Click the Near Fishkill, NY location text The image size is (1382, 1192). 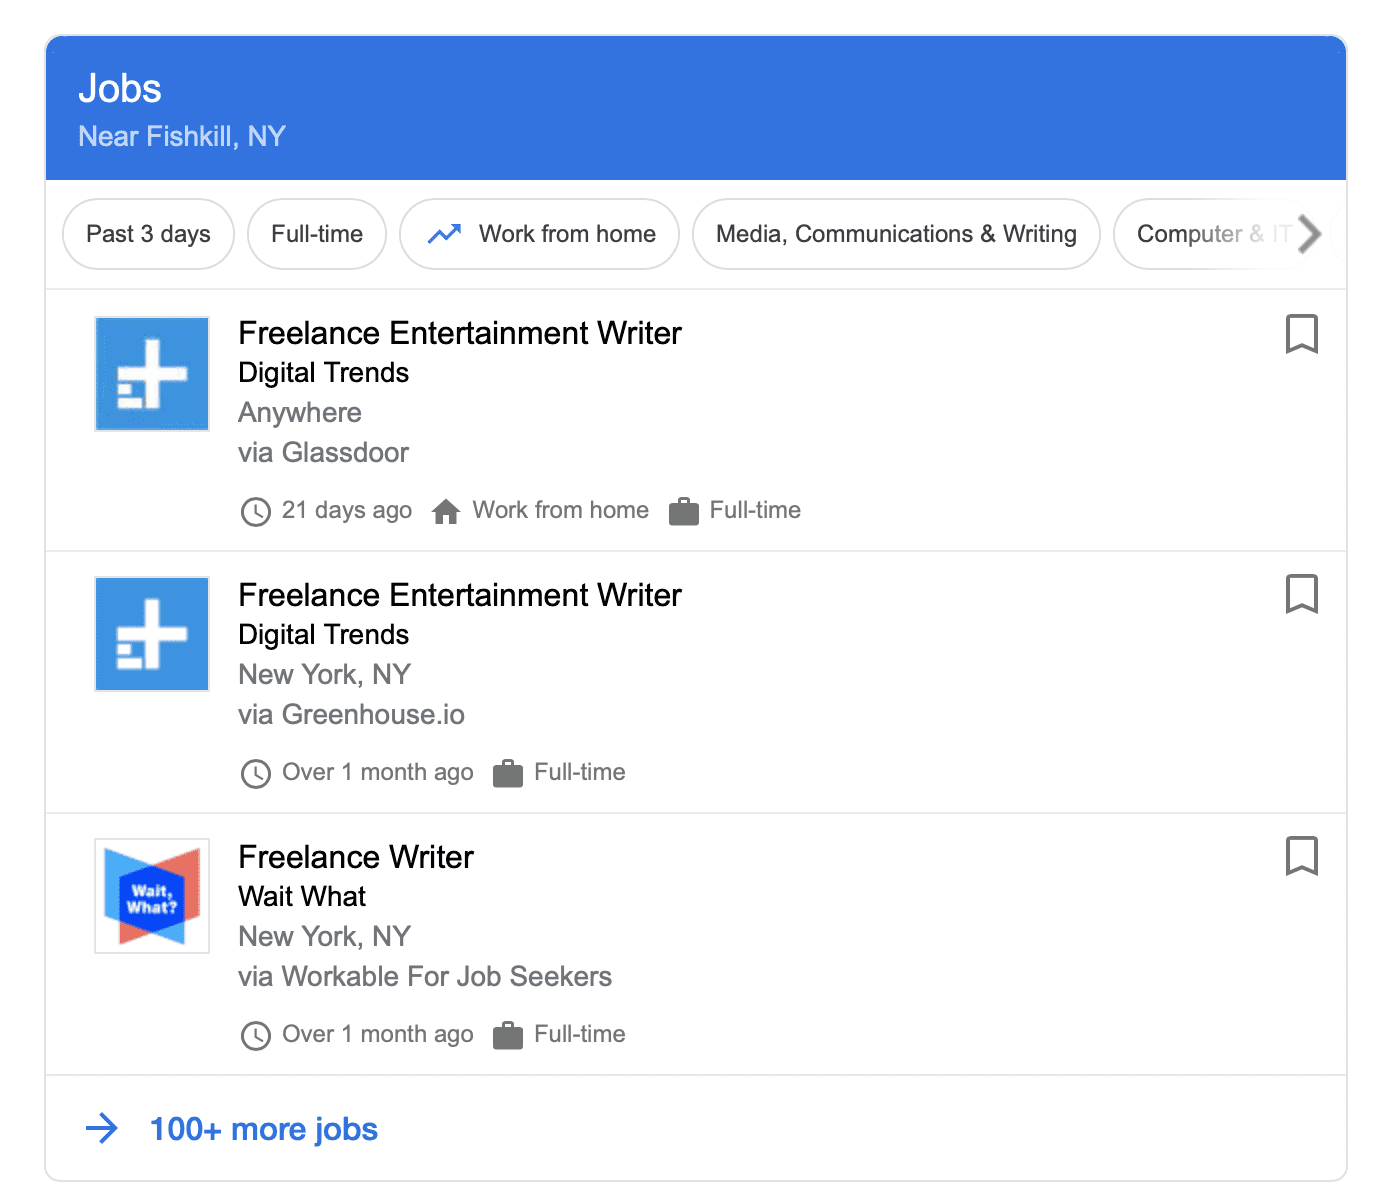[182, 136]
